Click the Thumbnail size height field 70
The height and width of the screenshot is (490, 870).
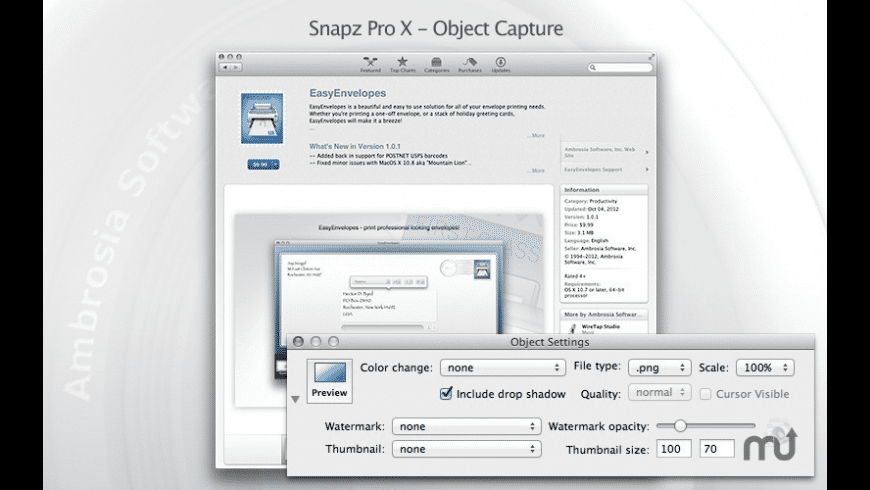[x=717, y=449]
